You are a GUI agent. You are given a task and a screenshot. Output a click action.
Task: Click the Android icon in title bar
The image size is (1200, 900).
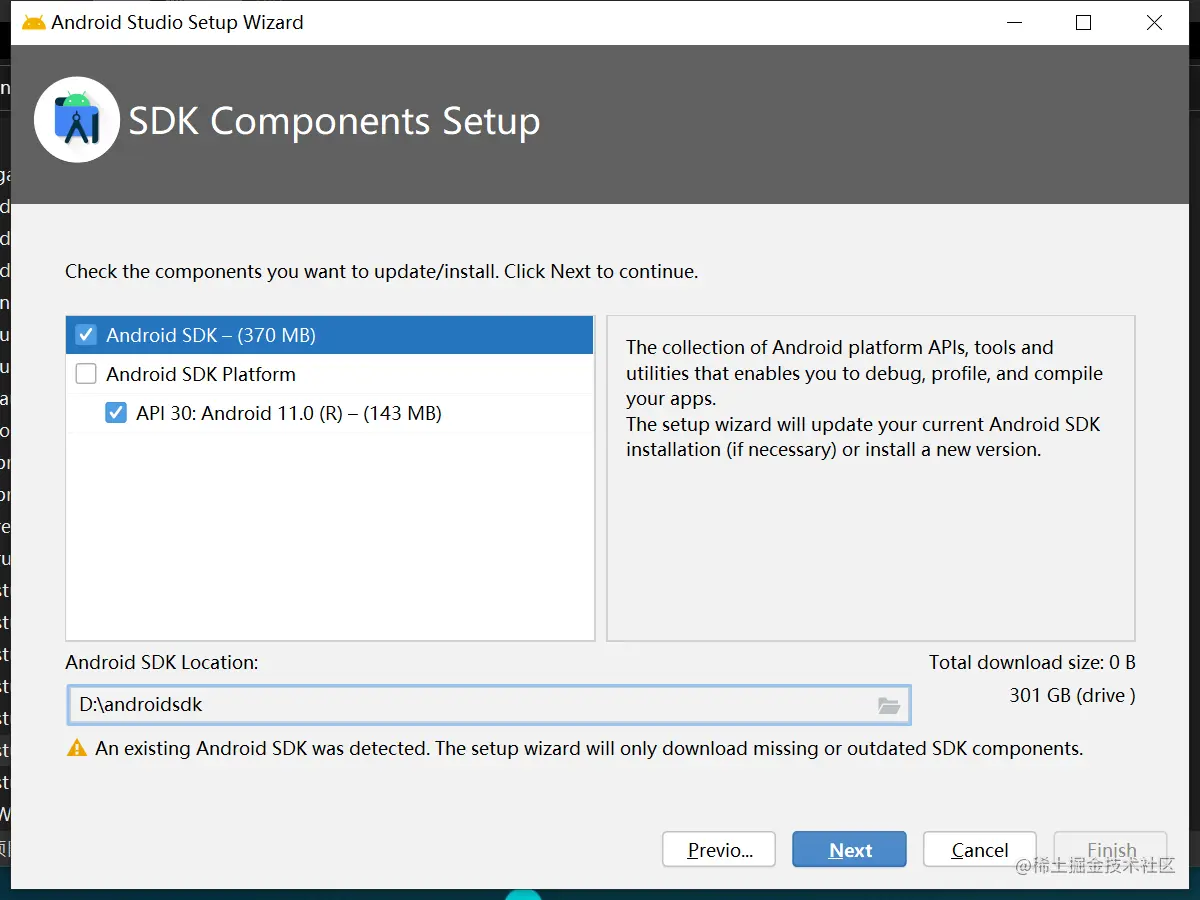pos(33,22)
